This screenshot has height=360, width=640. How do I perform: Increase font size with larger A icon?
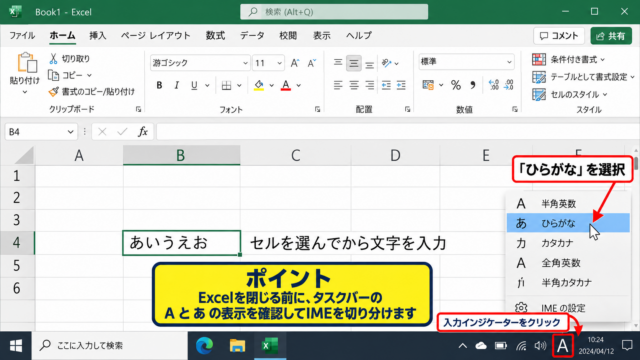(295, 63)
